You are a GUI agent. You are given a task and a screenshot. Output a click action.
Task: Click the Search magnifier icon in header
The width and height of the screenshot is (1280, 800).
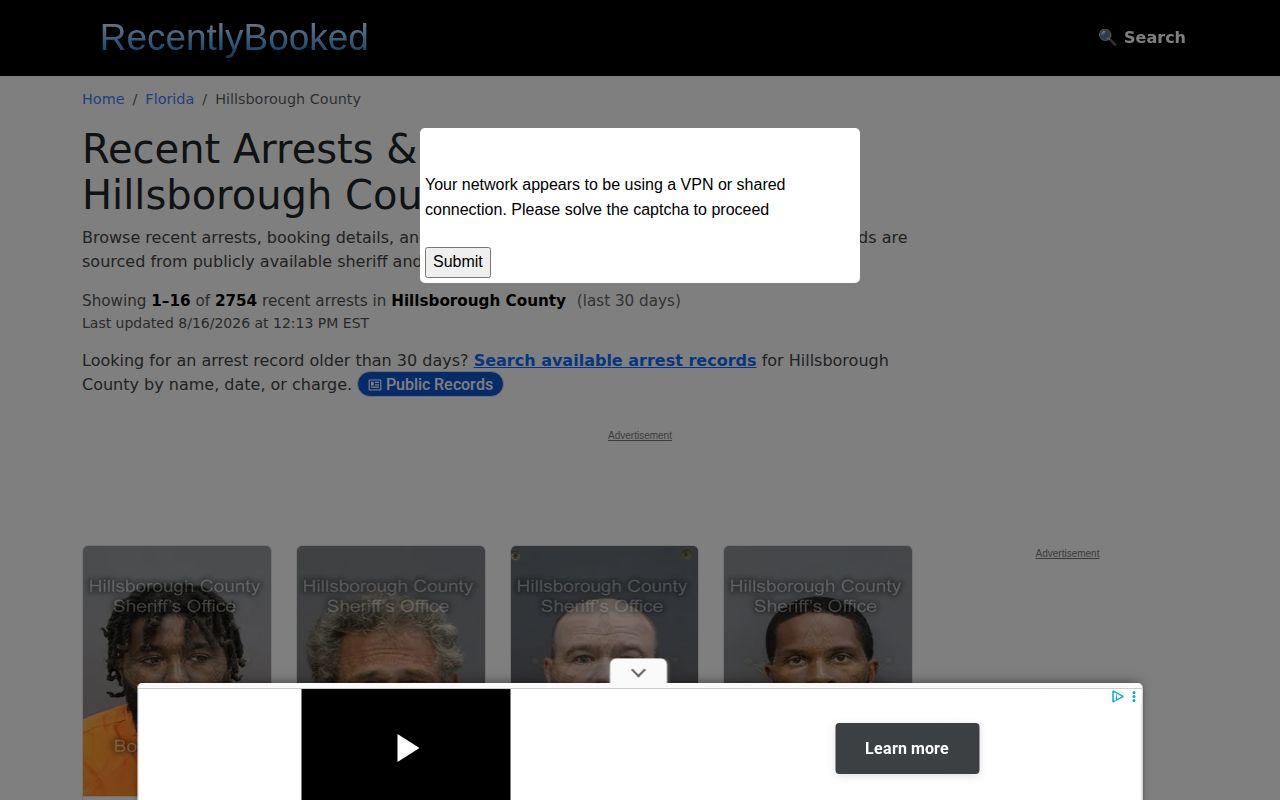tap(1107, 37)
